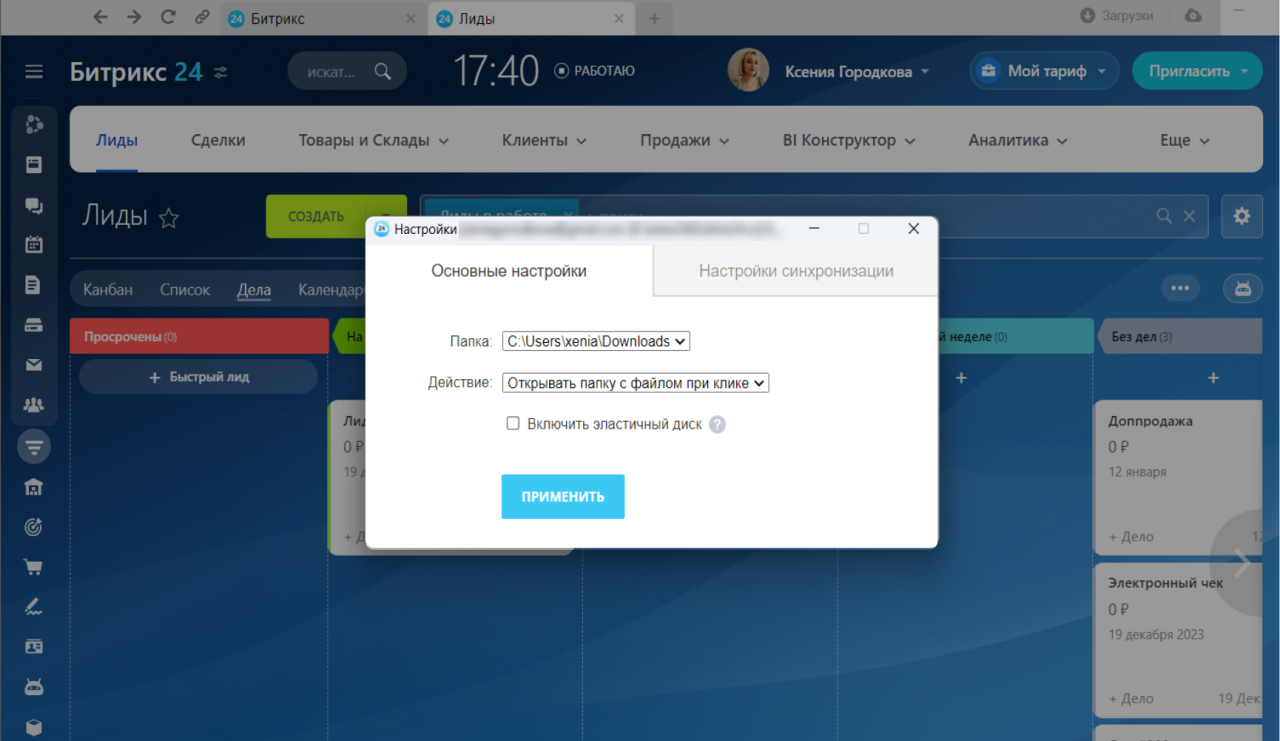Click the next arrow on kanban right edge
The image size is (1280, 741).
click(x=1243, y=563)
